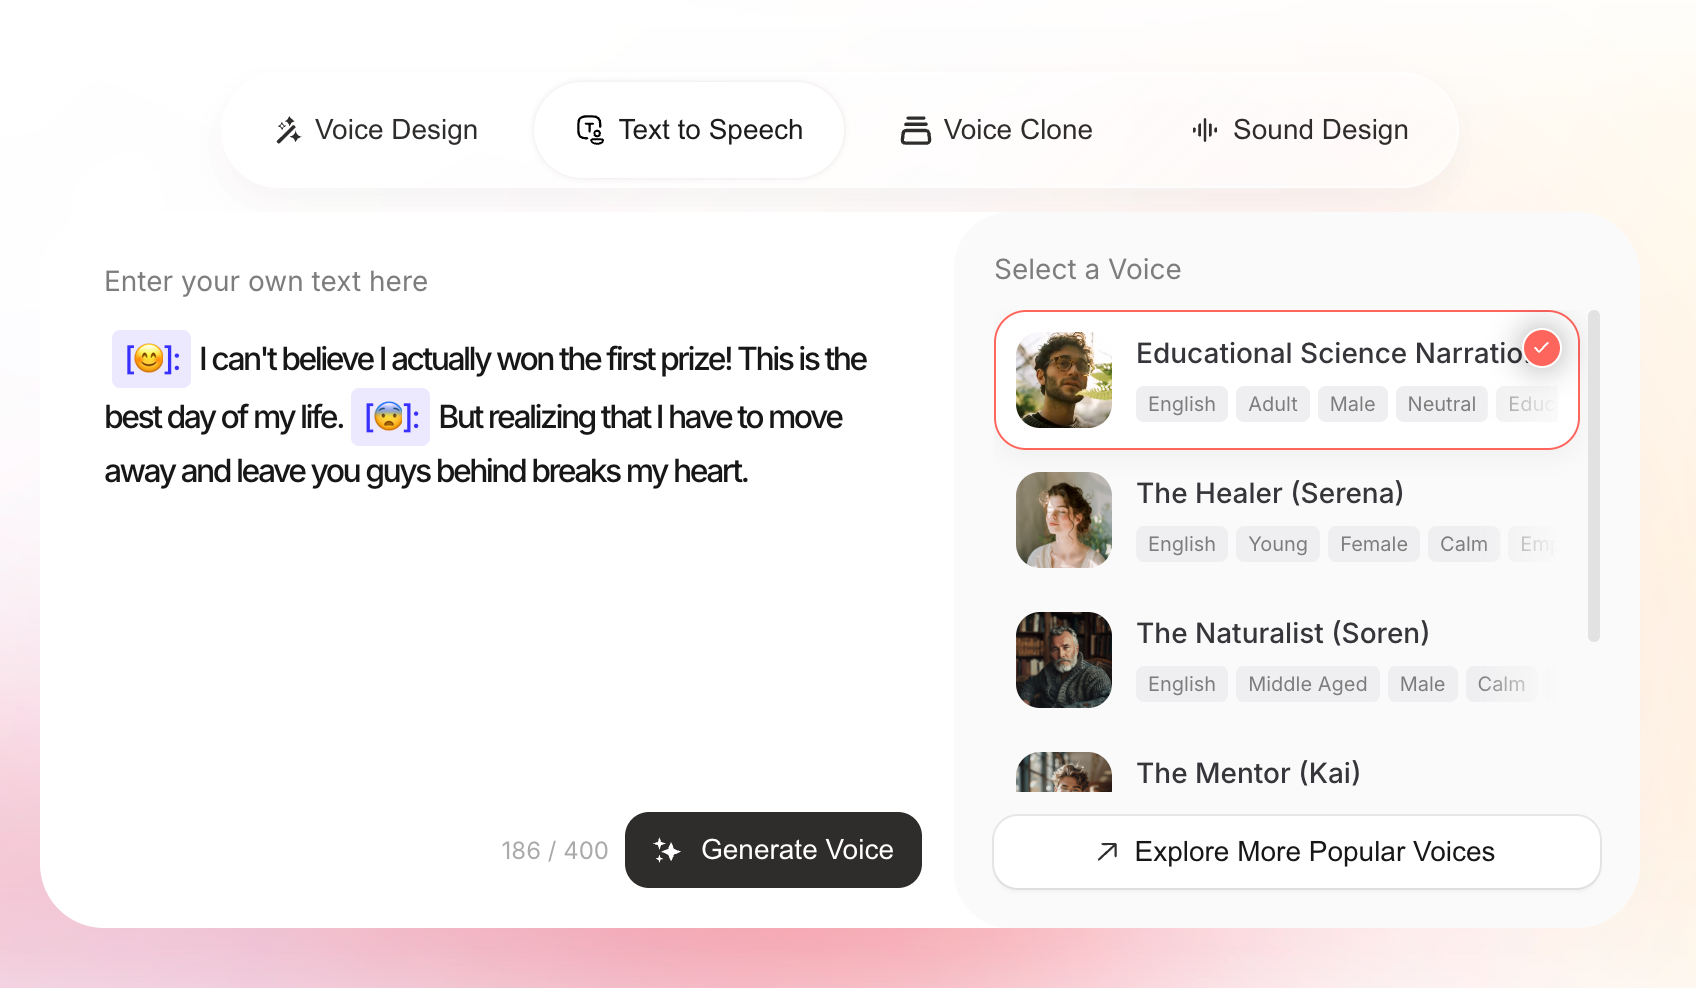Click the voice list scrollbar
Screen dimensions: 1696x988
tap(1593, 476)
